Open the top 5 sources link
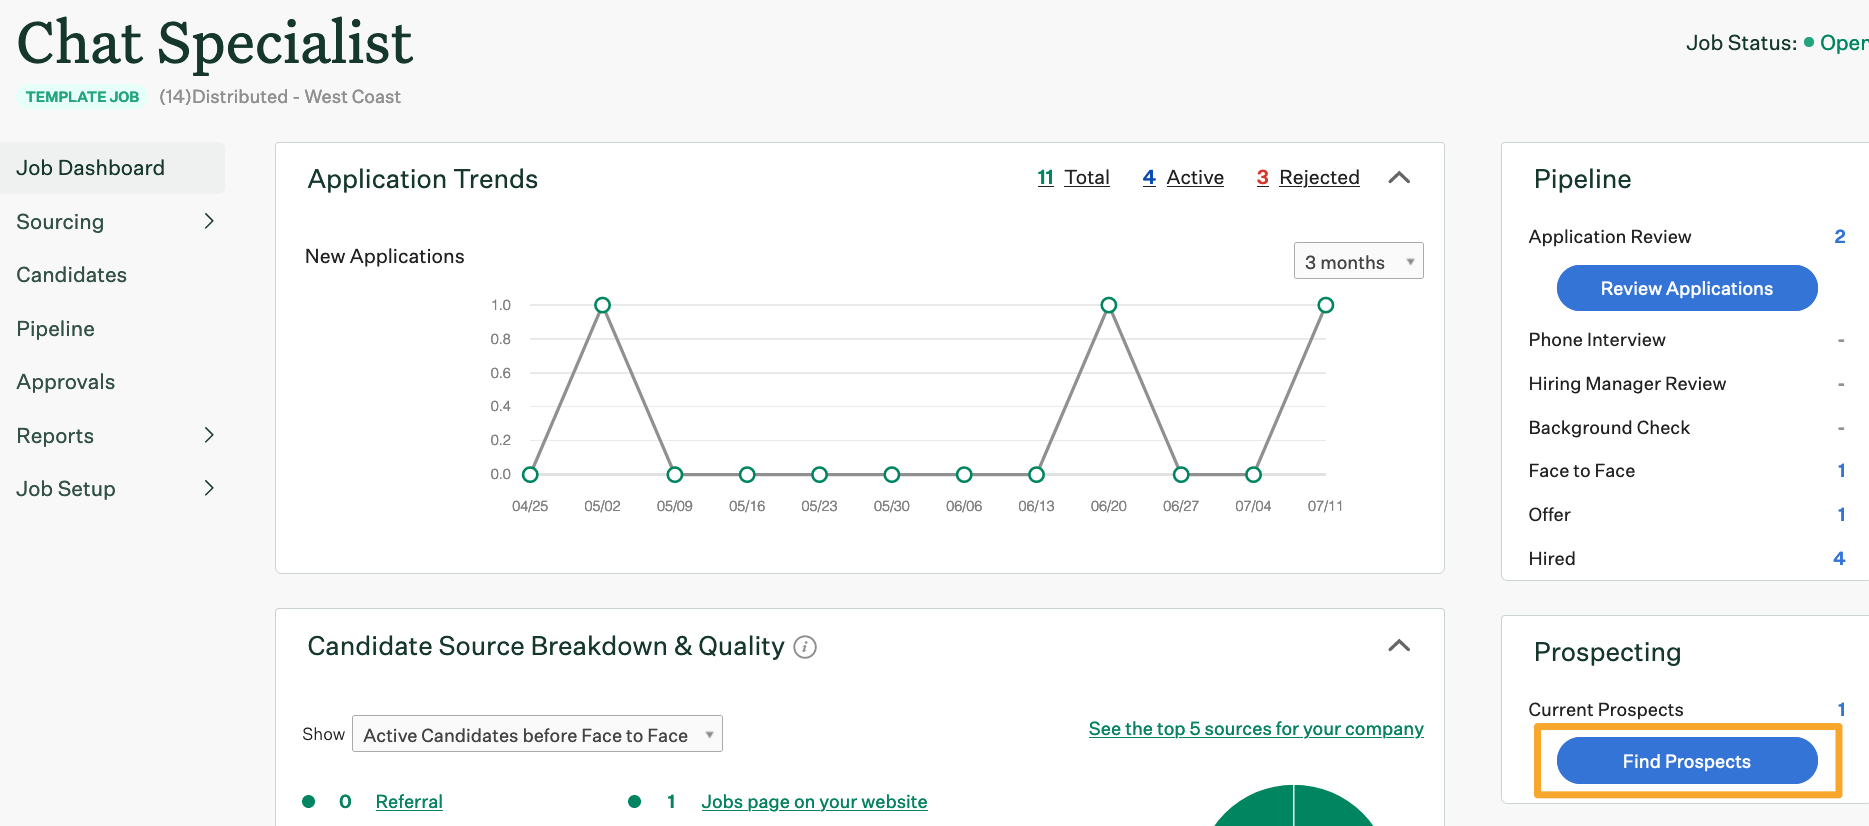The height and width of the screenshot is (826, 1869). click(x=1256, y=729)
